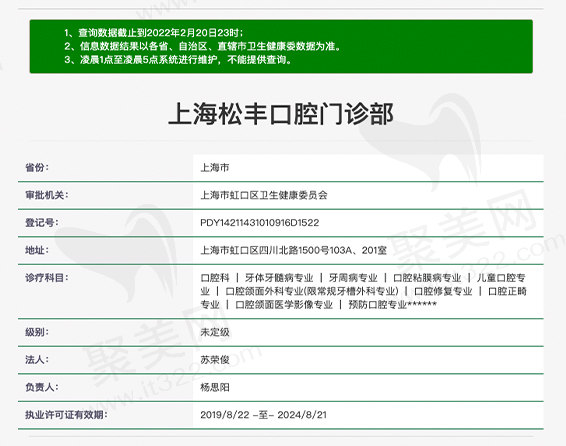This screenshot has width=566, height=446.
Task: Click the 登记号 label
Action: (42, 222)
